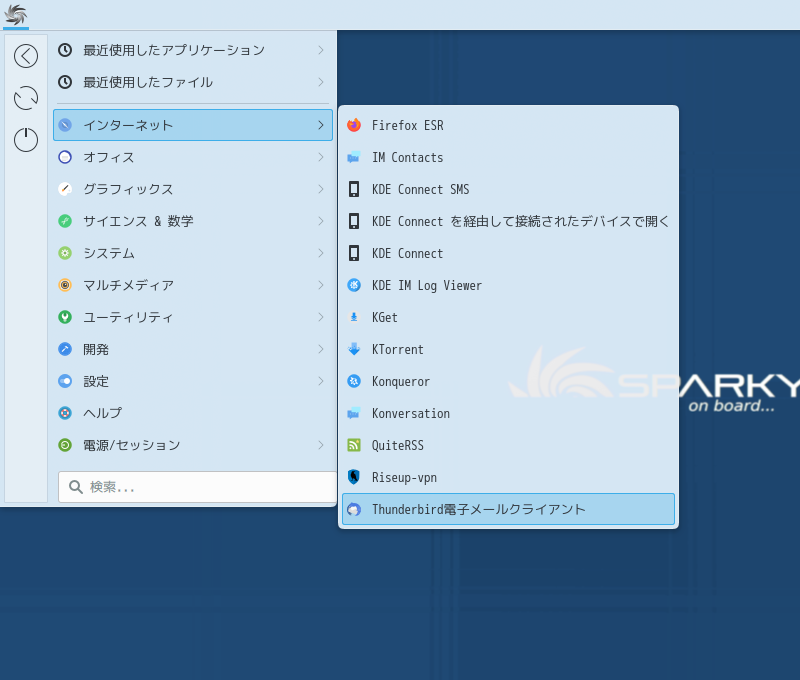Viewport: 800px width, 680px height.
Task: Click the restart circular arrows icon
Action: (26, 98)
